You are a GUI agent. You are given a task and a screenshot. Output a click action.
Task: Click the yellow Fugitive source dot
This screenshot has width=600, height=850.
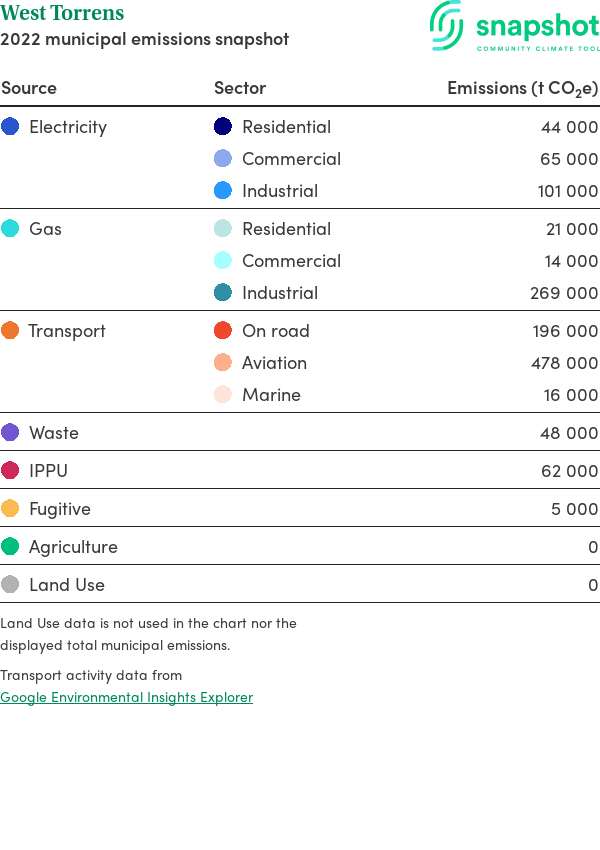pyautogui.click(x=10, y=508)
